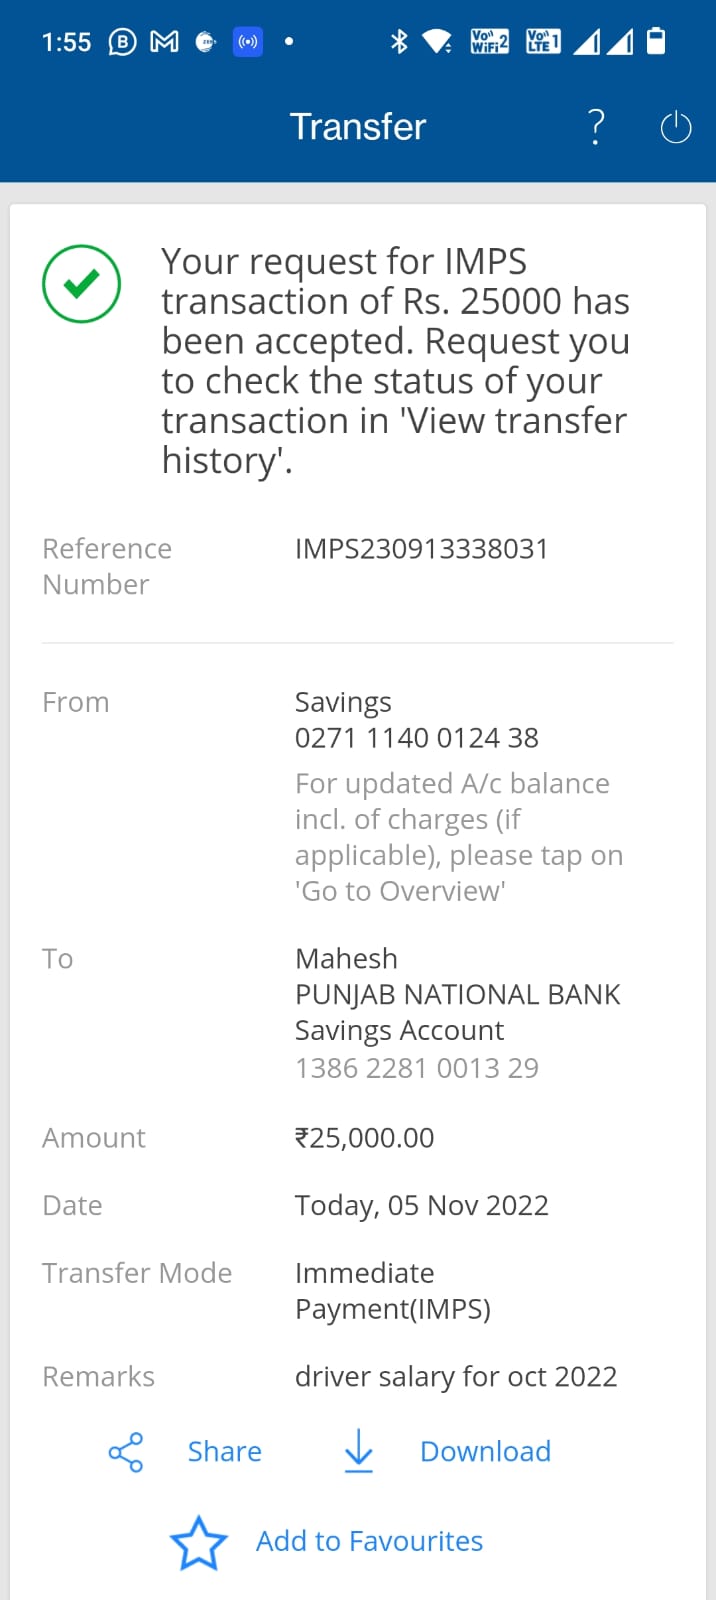Tap the Share text link
Image resolution: width=716 pixels, height=1600 pixels.
coord(225,1452)
